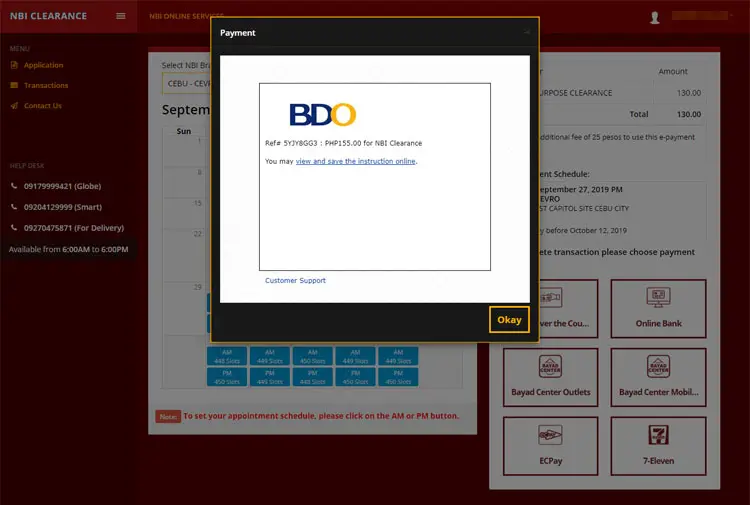Screen dimensions: 750x505
Task: Click the Sun column header in calendar
Action: 184,131
